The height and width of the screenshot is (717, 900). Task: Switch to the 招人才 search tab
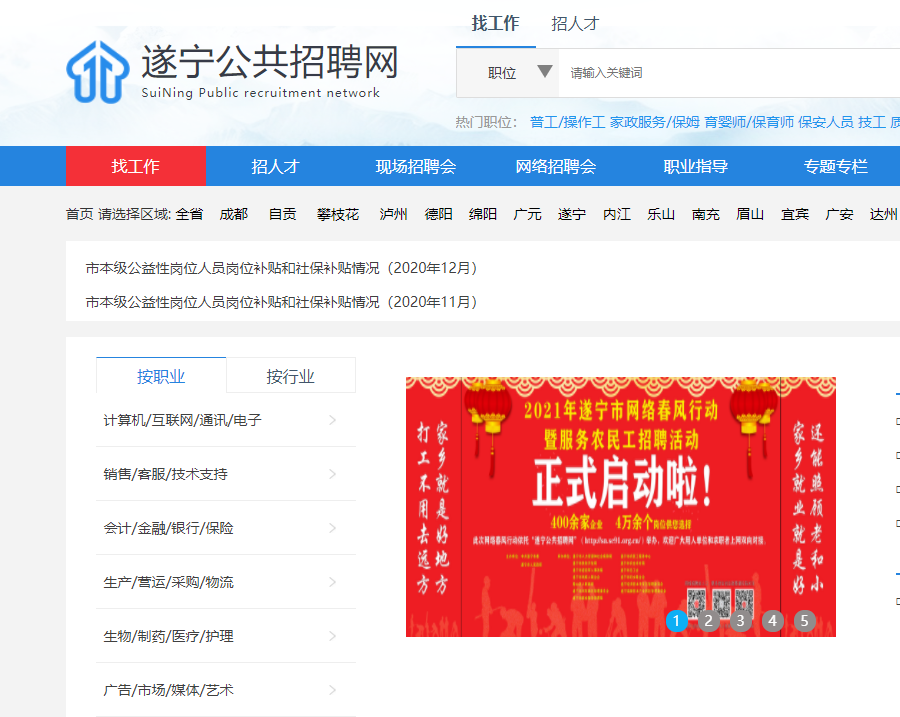(575, 24)
